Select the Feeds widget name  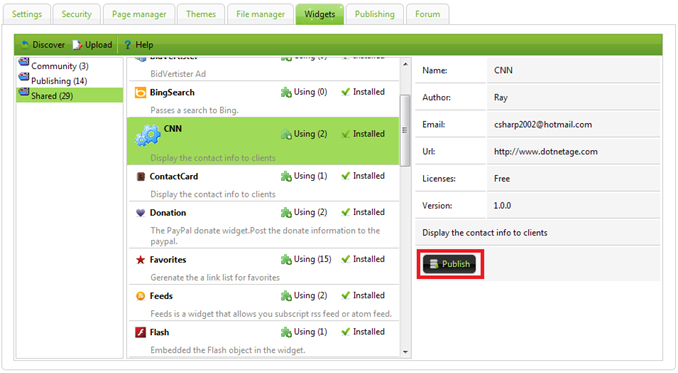click(x=161, y=296)
